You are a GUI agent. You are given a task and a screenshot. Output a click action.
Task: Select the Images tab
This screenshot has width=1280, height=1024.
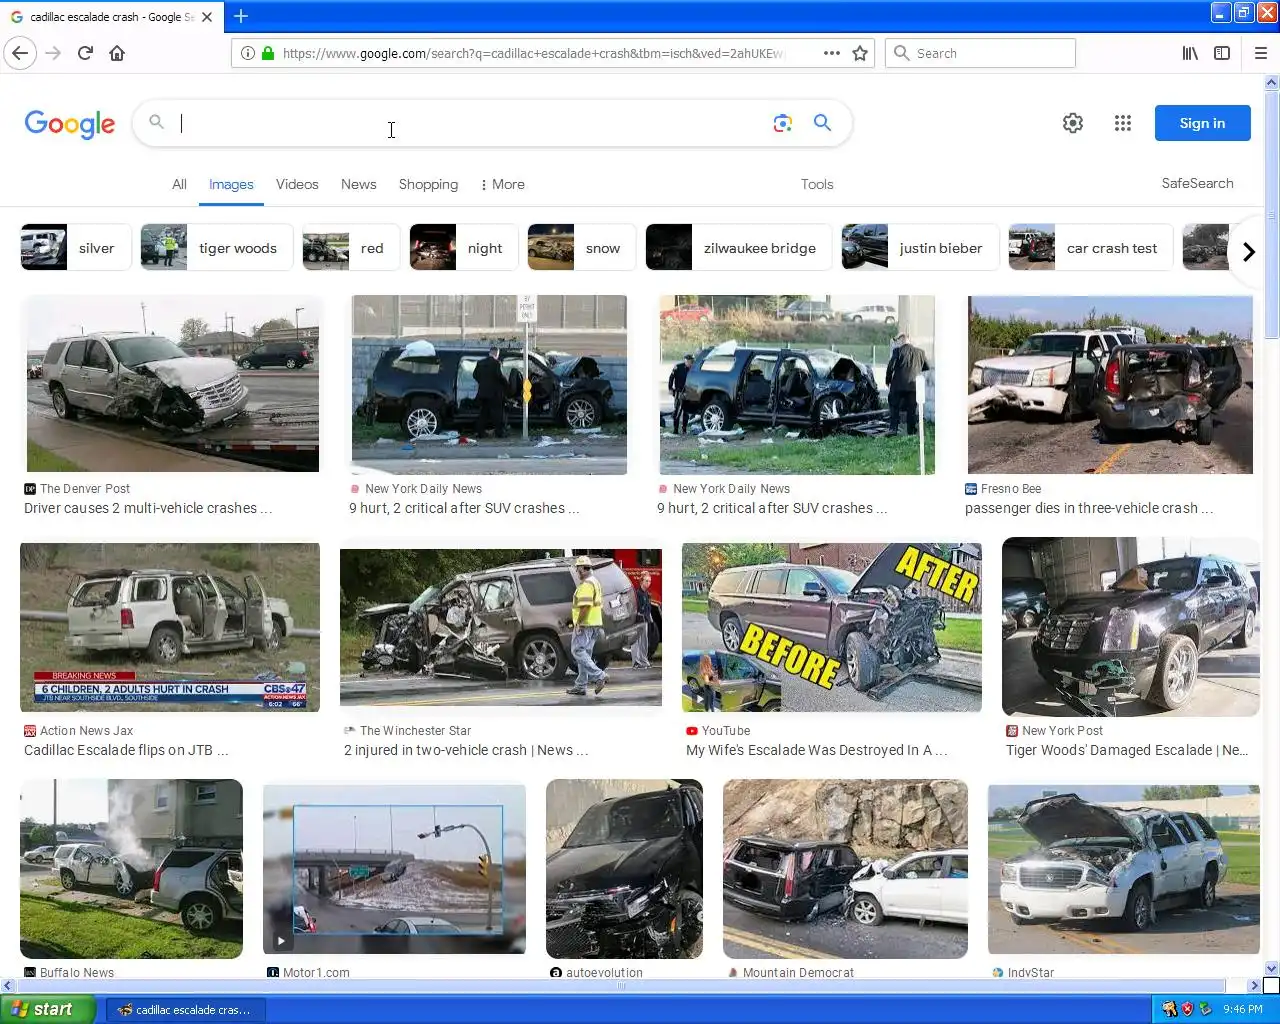tap(231, 184)
